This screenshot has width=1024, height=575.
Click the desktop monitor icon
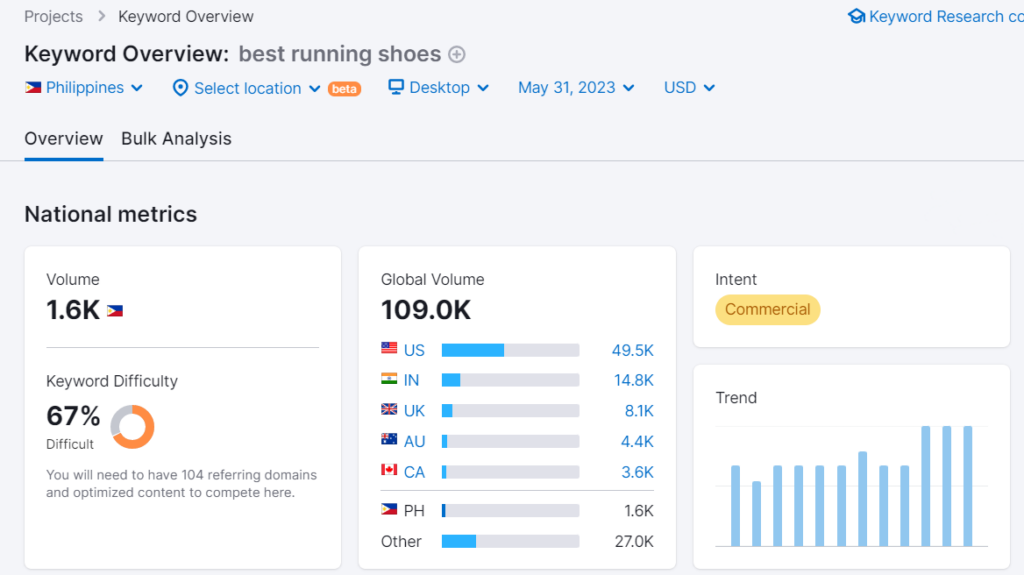pyautogui.click(x=396, y=88)
